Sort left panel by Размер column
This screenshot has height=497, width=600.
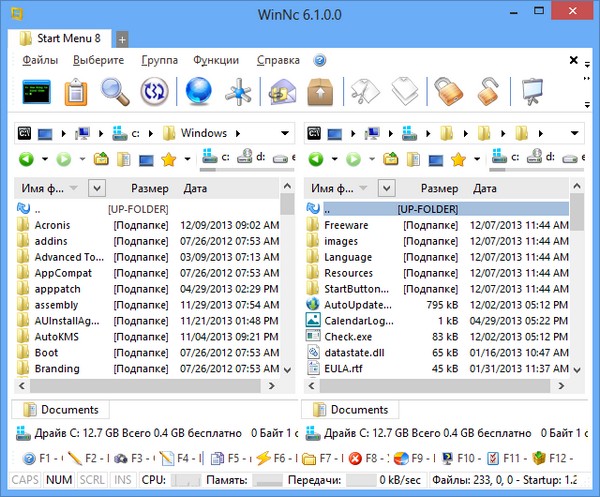[x=149, y=188]
